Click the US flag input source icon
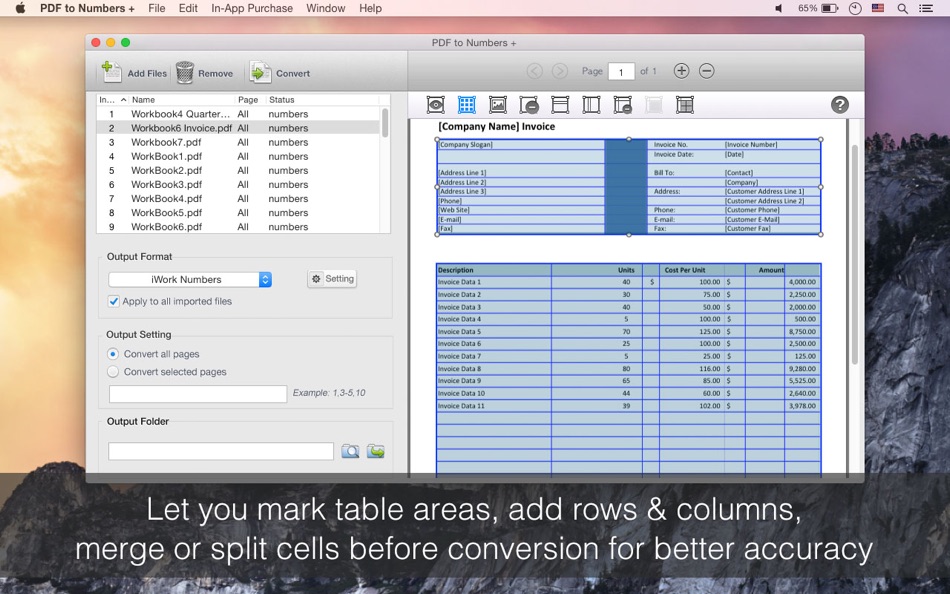950x594 pixels. (878, 8)
